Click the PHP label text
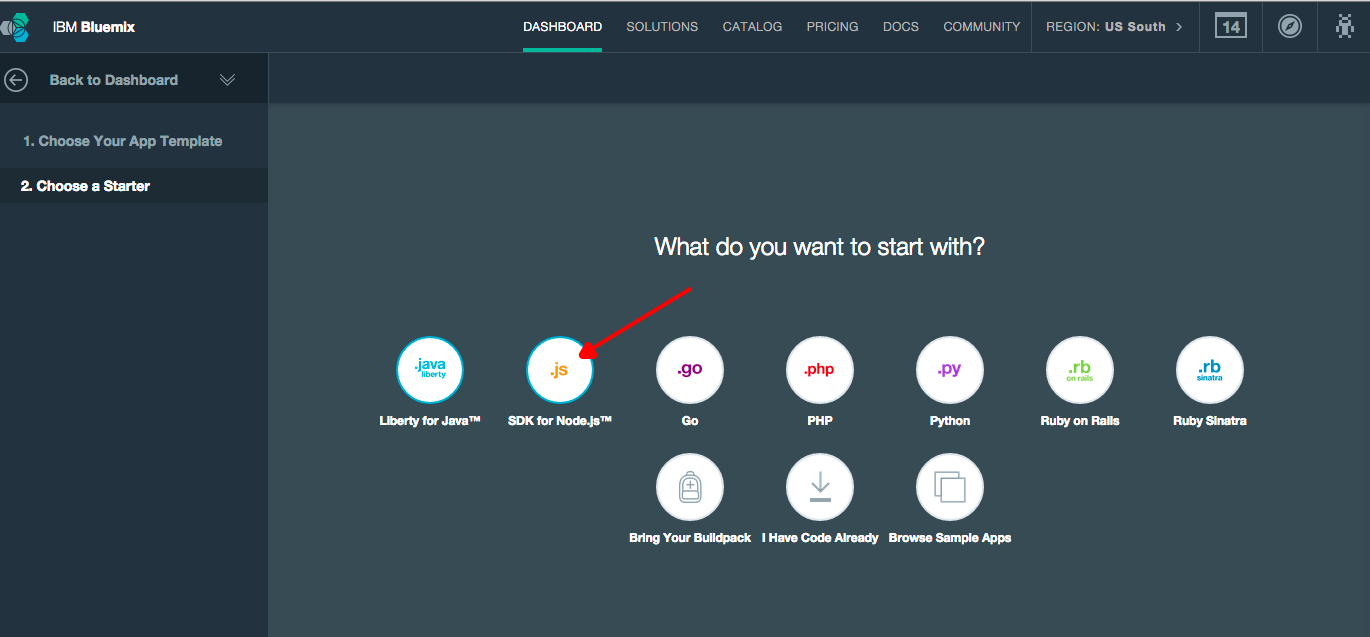 click(820, 421)
